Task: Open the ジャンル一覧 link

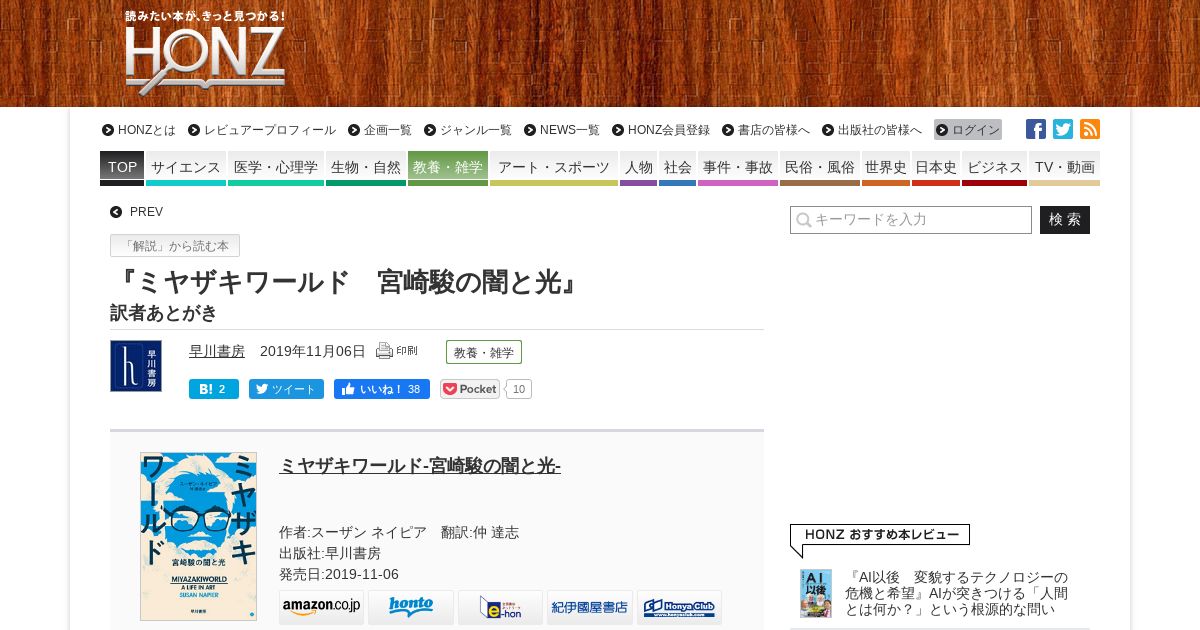Action: [x=468, y=130]
